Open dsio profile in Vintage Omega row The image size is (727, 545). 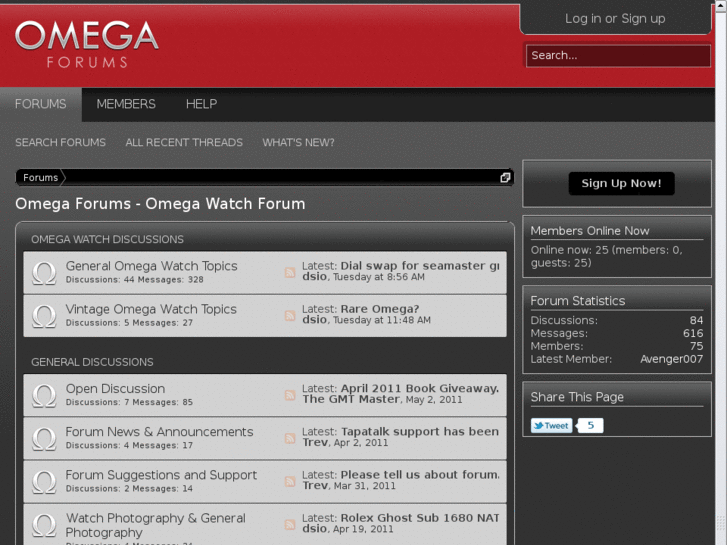click(x=315, y=320)
